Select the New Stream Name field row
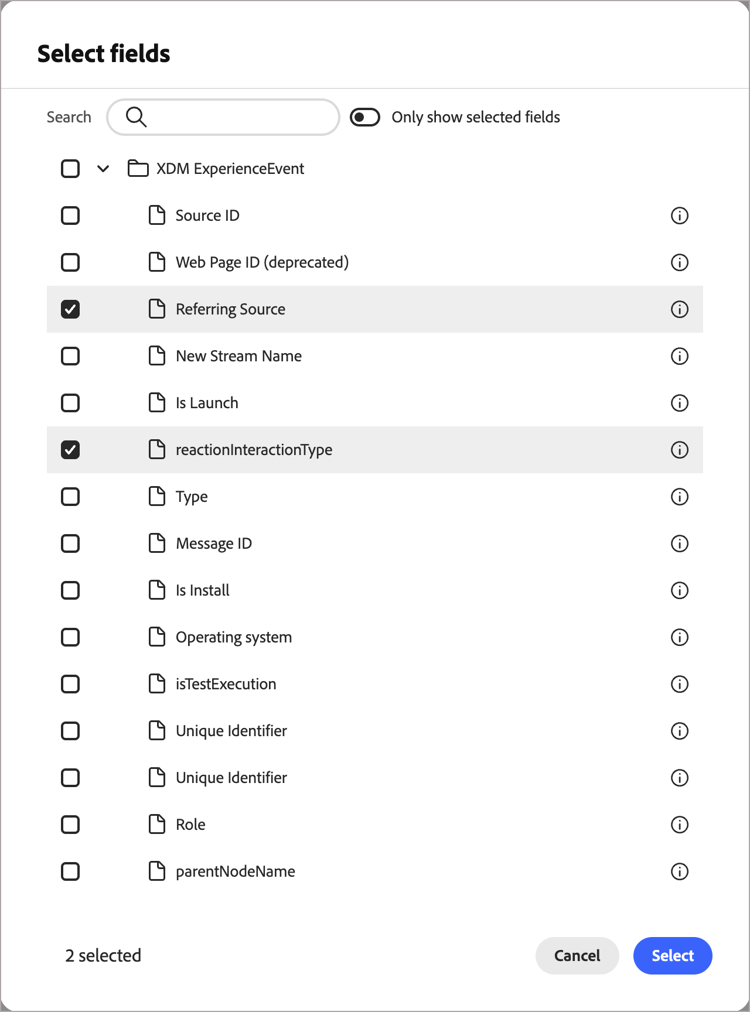The height and width of the screenshot is (1012, 750). [240, 356]
